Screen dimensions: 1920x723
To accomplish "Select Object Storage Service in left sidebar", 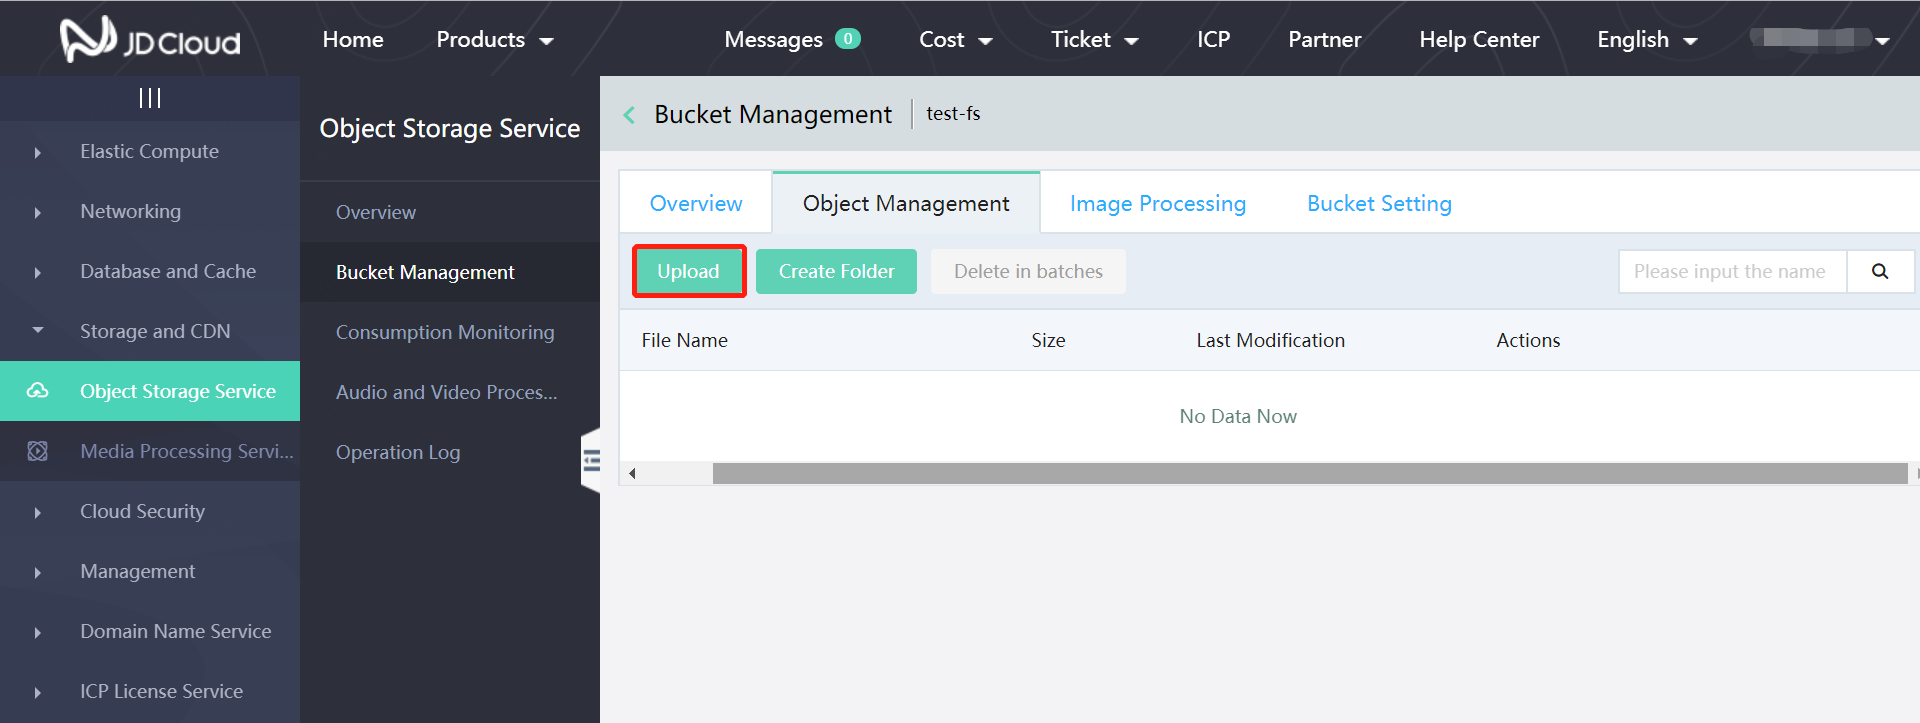I will (150, 391).
